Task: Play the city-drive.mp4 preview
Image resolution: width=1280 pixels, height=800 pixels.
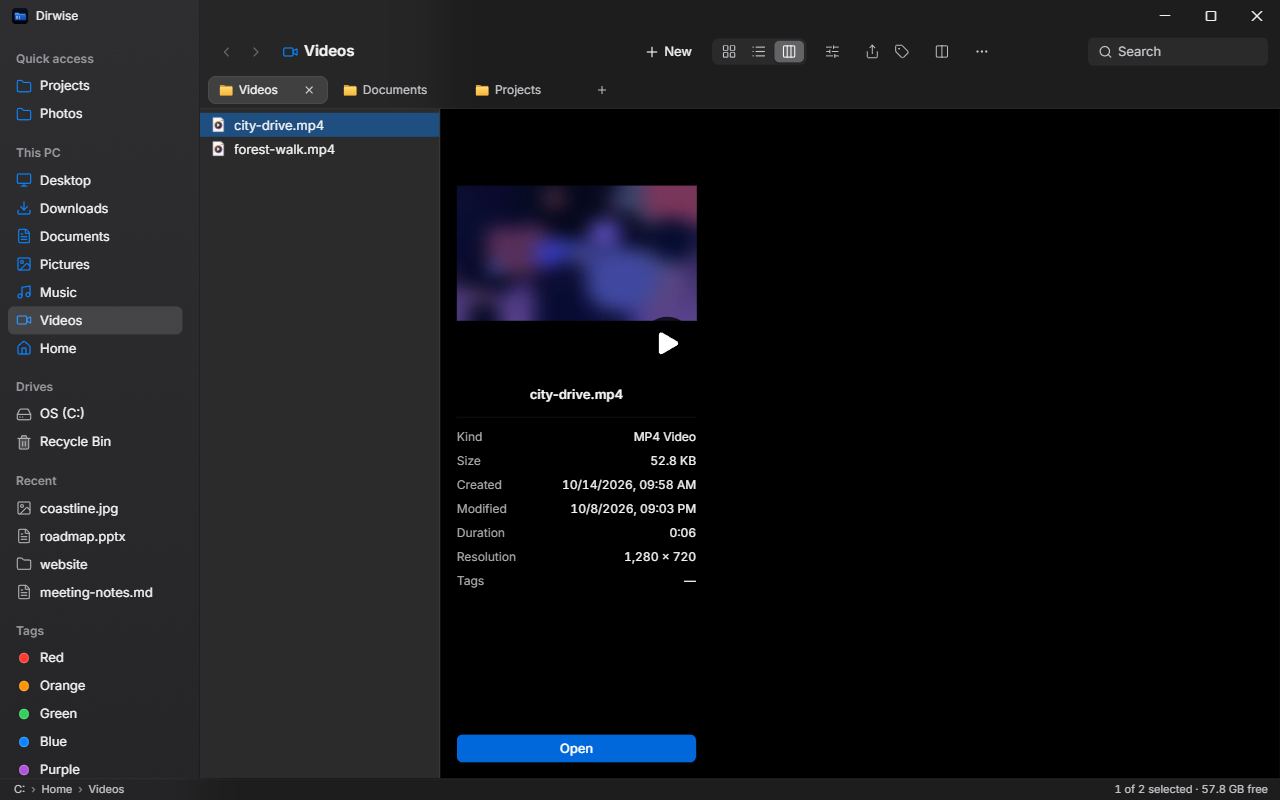Action: click(667, 343)
